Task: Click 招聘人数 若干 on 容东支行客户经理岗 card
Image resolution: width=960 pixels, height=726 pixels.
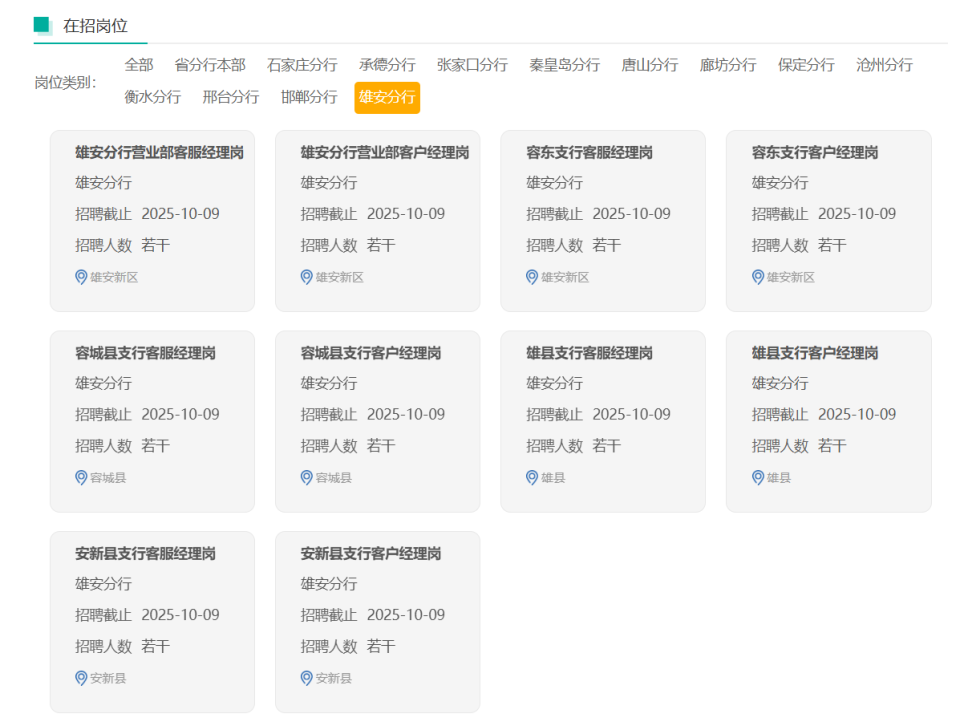Action: [799, 245]
